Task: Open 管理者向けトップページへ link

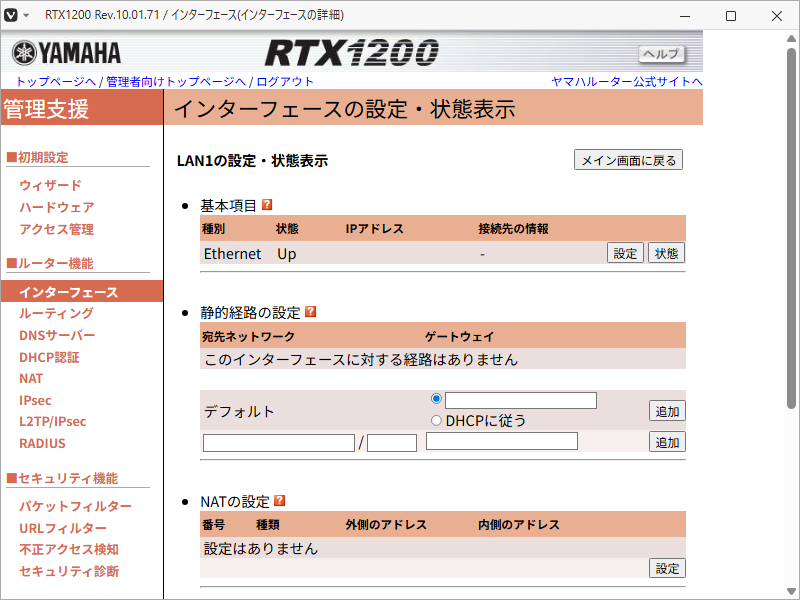Action: 176,82
